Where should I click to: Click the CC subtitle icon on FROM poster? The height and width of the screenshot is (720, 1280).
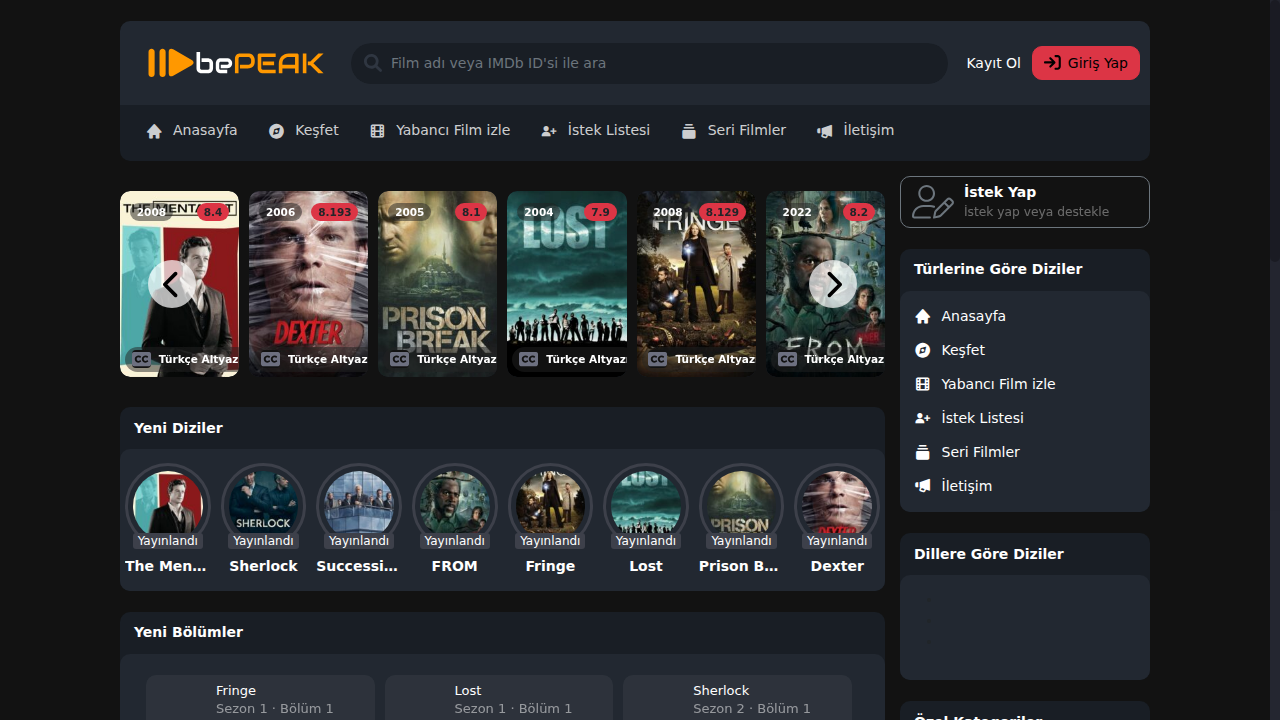click(788, 359)
